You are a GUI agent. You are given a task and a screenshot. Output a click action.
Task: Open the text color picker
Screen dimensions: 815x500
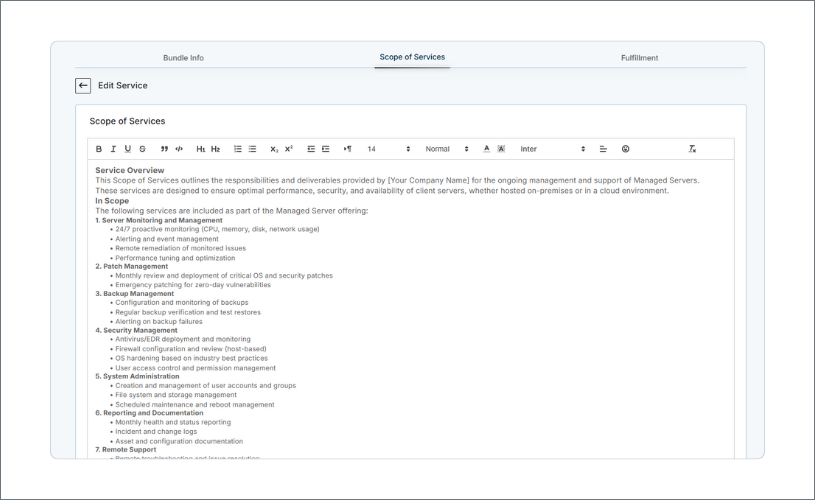487,149
